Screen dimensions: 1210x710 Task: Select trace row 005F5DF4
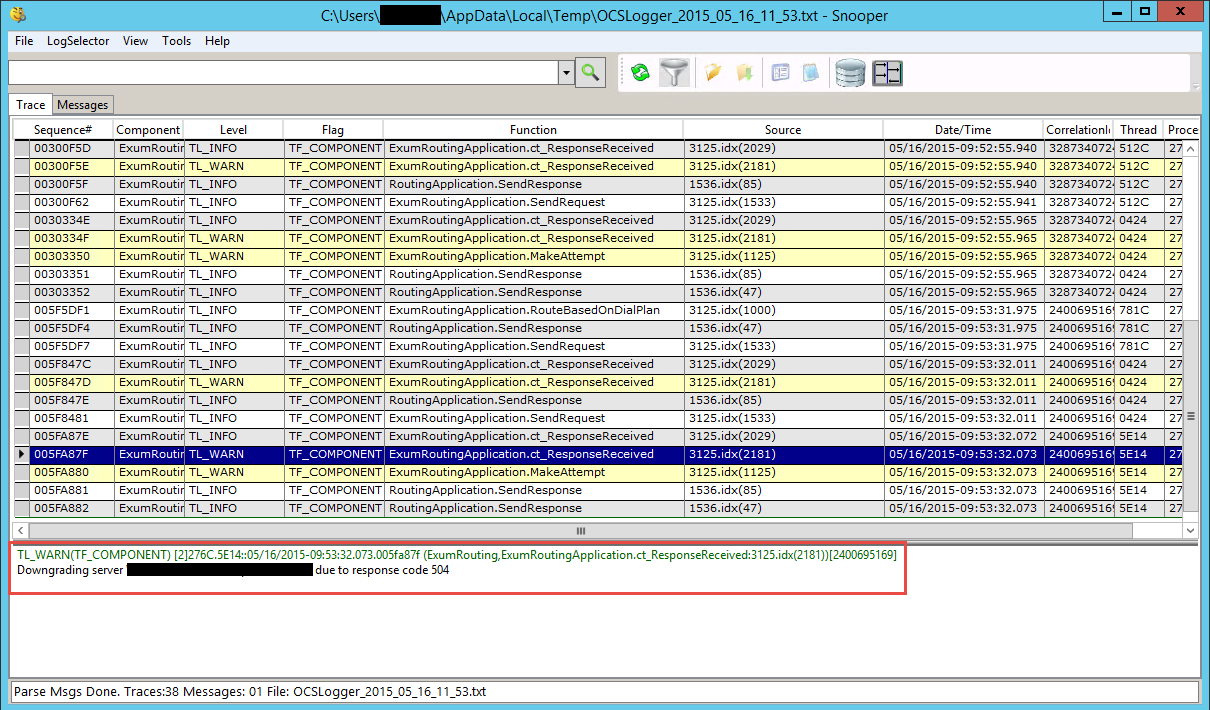597,328
